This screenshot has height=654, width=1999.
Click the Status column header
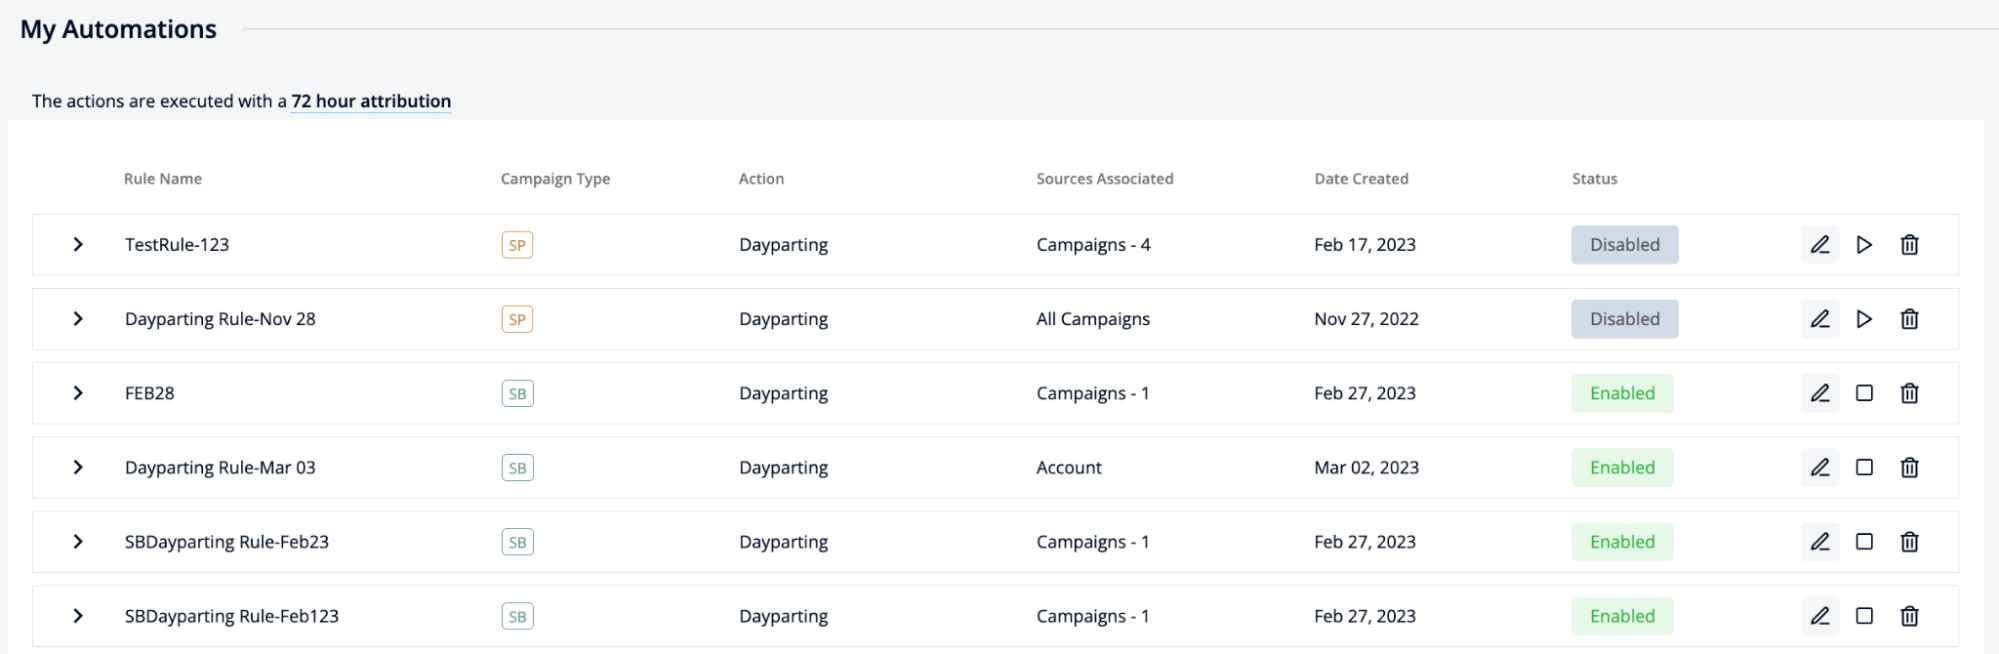point(1594,179)
